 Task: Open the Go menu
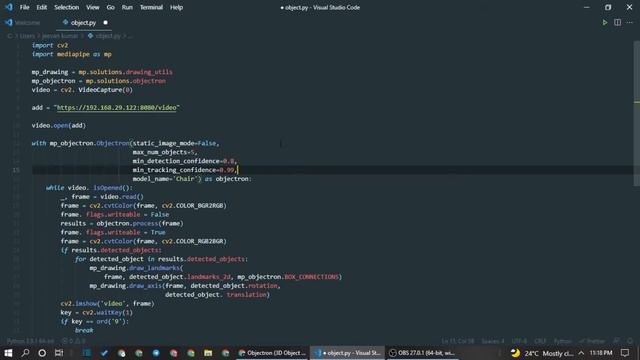(111, 7)
